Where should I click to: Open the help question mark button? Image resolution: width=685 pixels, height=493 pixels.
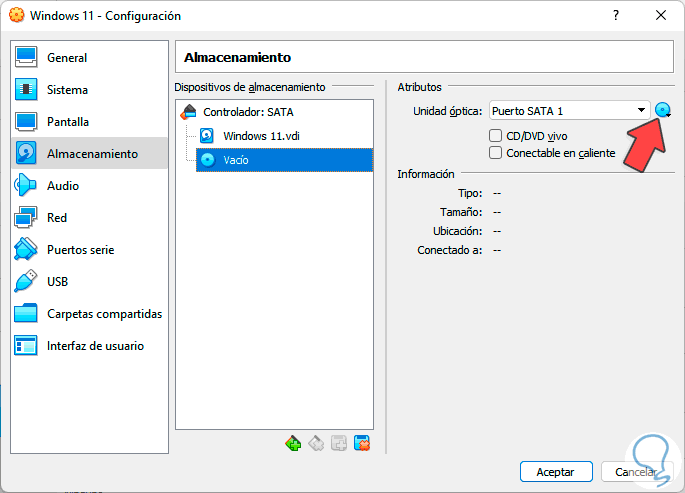coord(616,16)
